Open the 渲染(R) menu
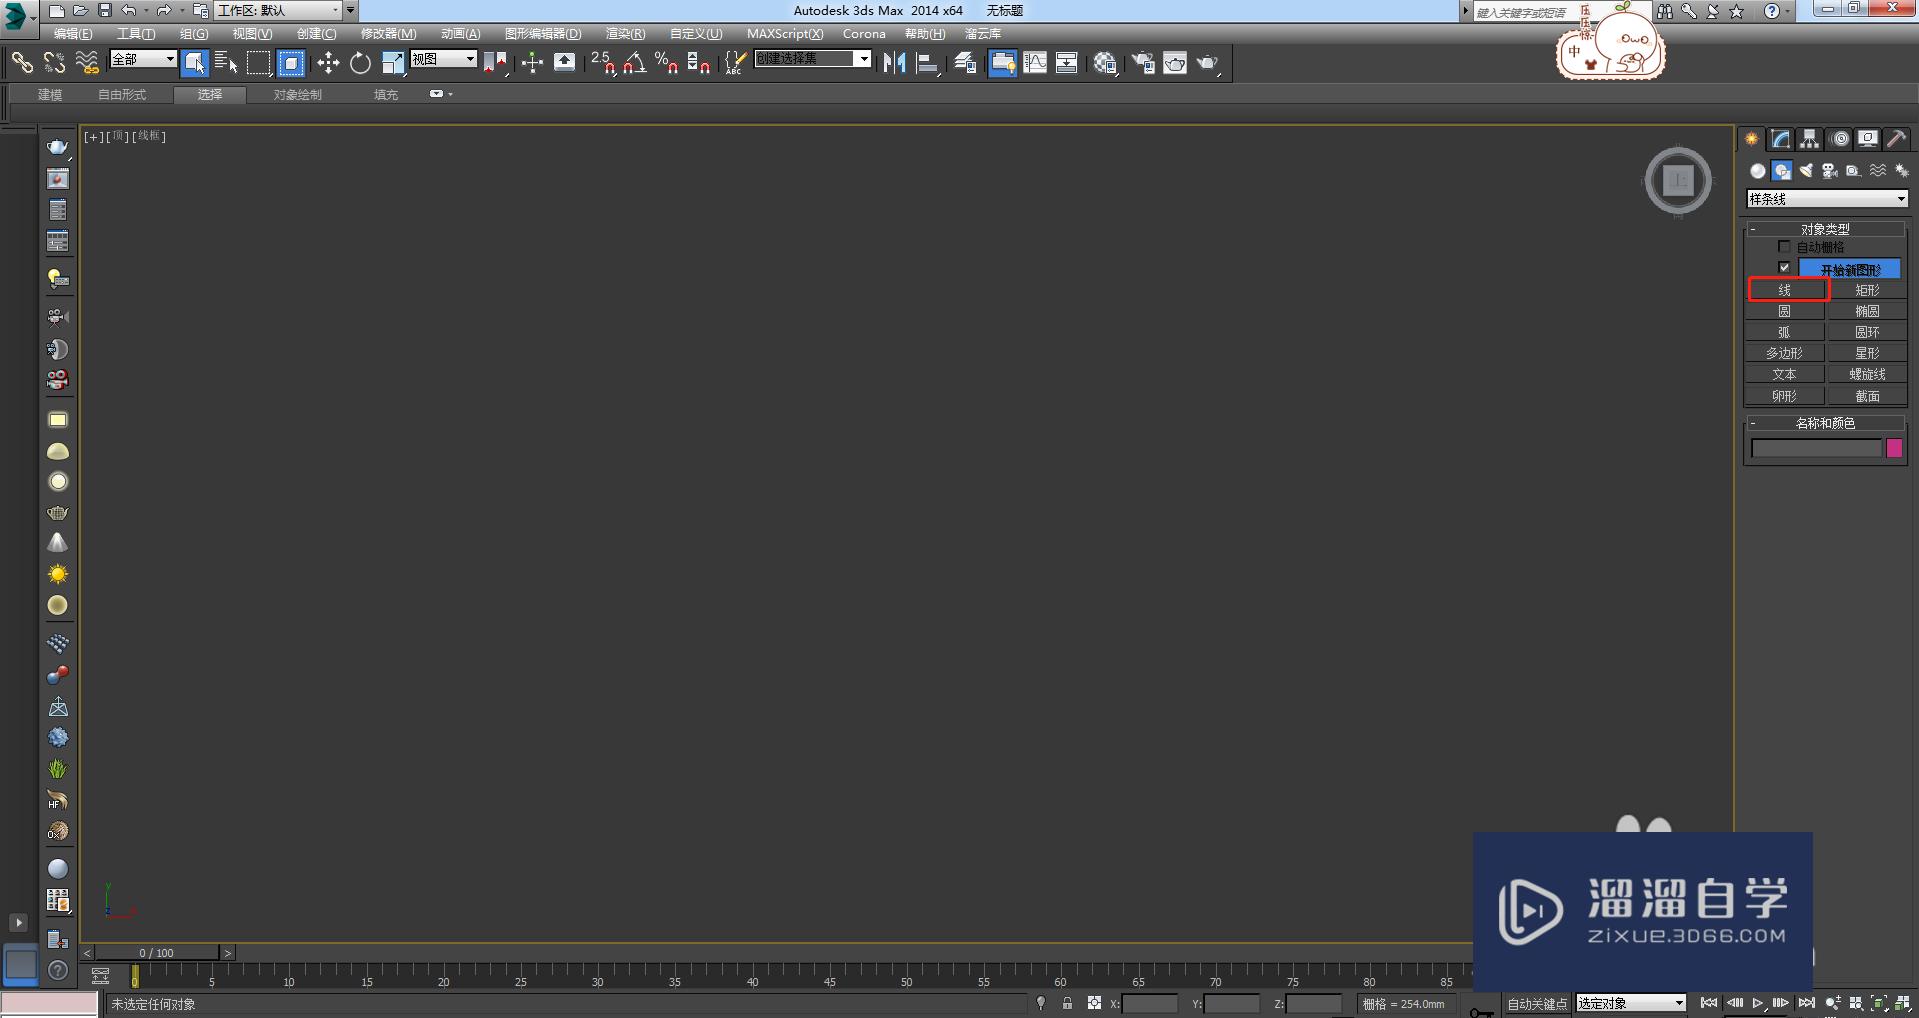 coord(625,34)
